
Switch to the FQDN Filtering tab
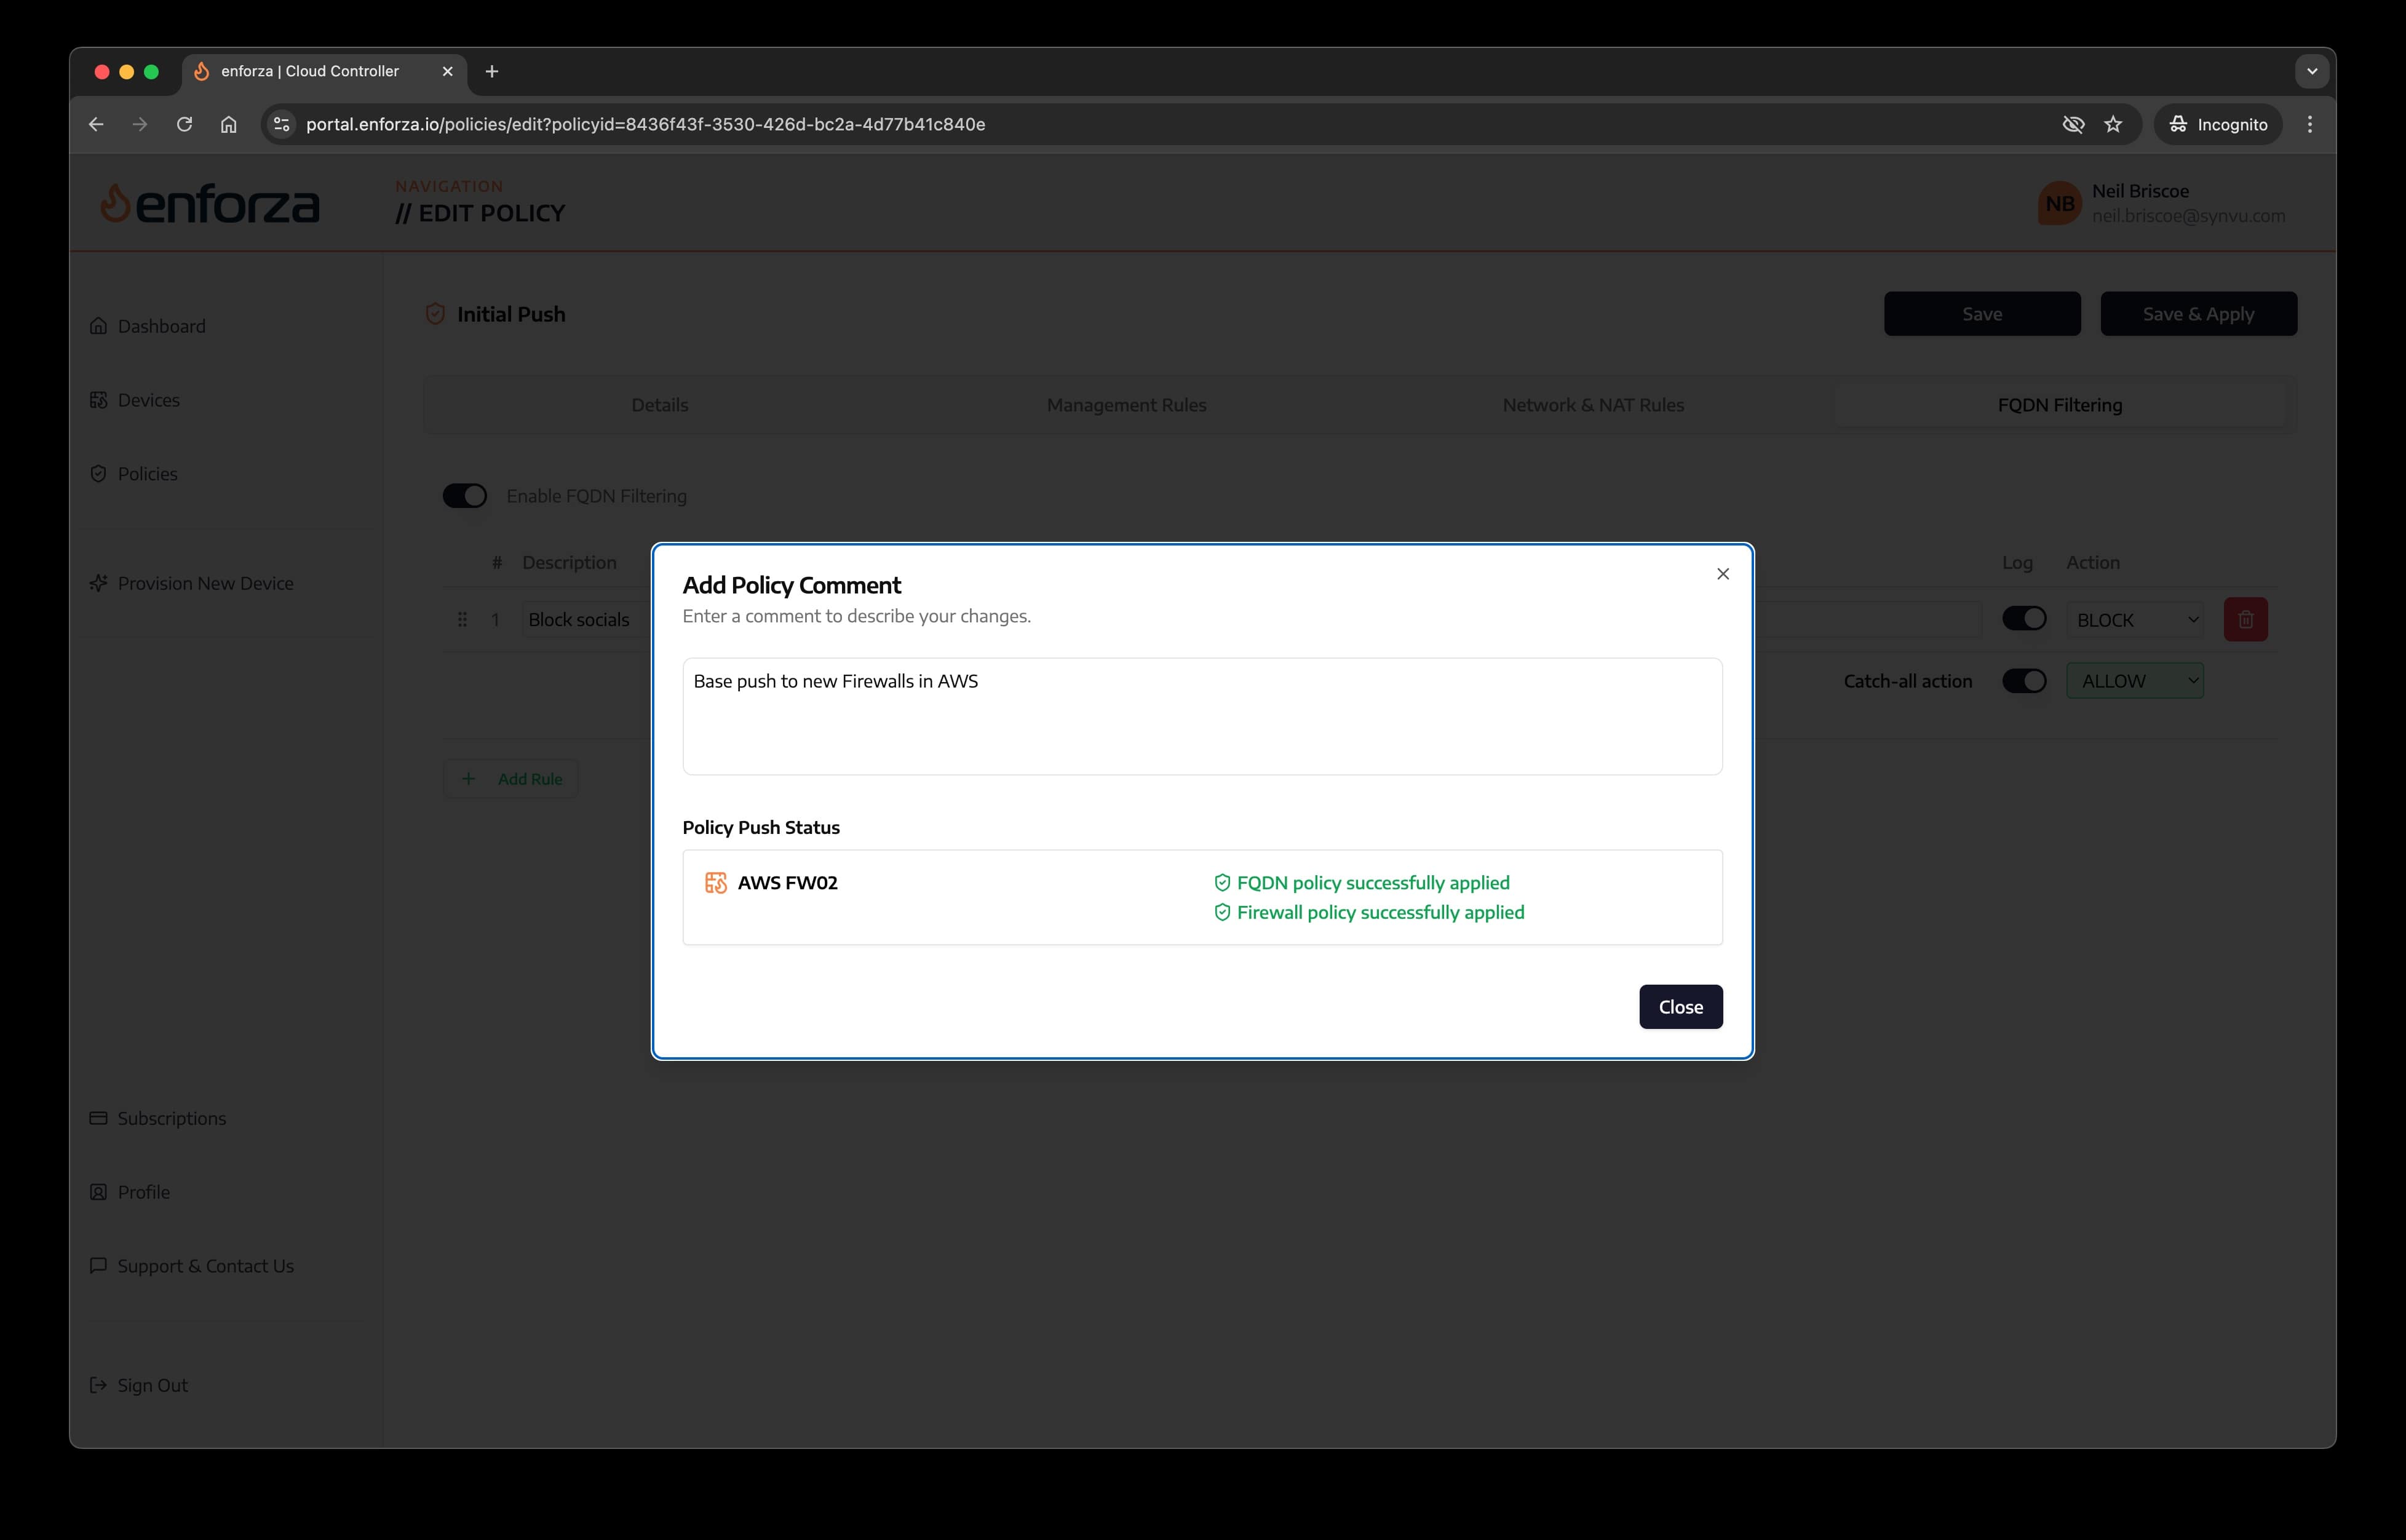click(x=2059, y=405)
